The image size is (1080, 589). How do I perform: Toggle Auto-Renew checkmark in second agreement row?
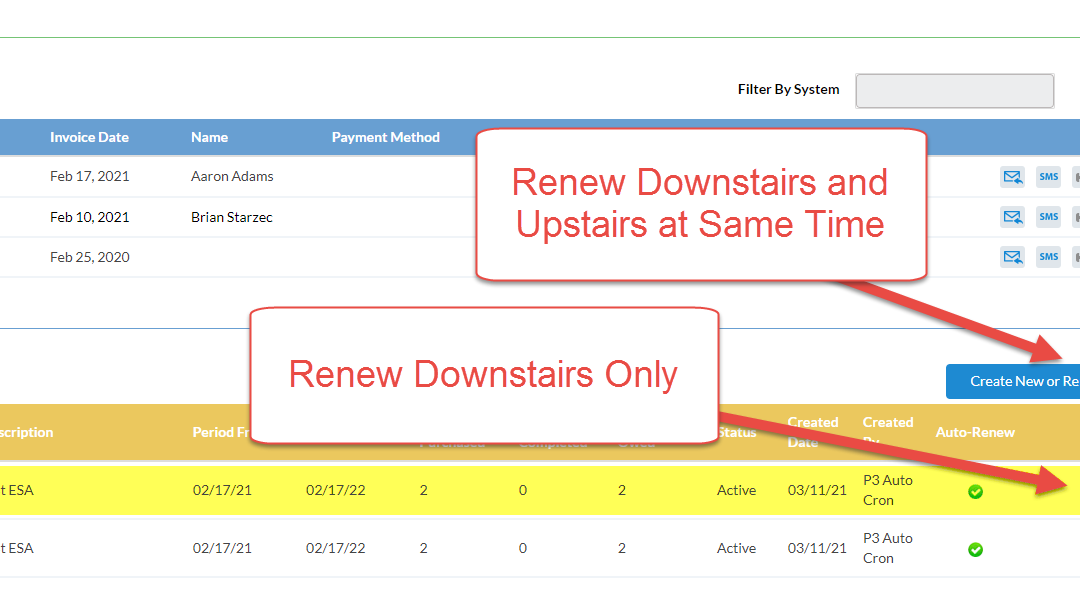click(x=975, y=550)
